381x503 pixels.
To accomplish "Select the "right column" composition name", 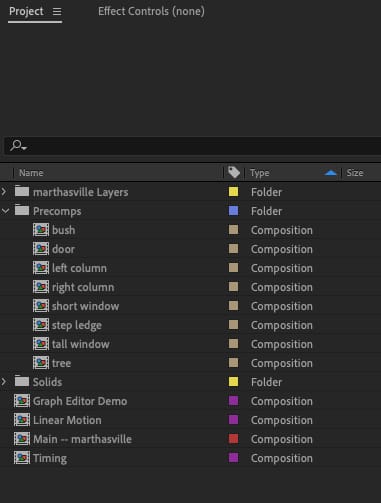I will coord(83,288).
